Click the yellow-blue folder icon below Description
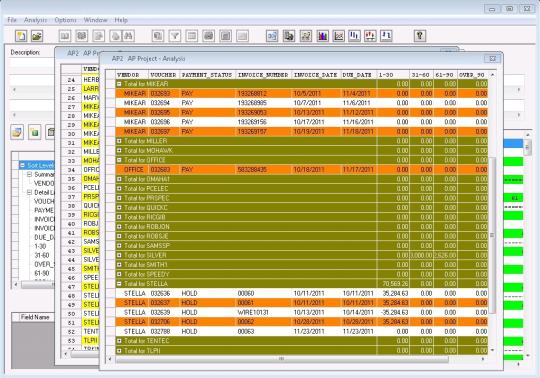The height and width of the screenshot is (378, 540). [17, 132]
